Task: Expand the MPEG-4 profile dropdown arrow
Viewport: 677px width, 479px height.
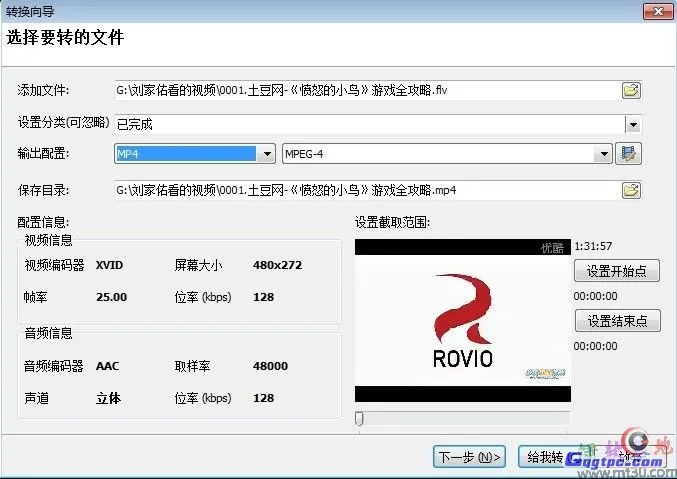Action: point(604,154)
